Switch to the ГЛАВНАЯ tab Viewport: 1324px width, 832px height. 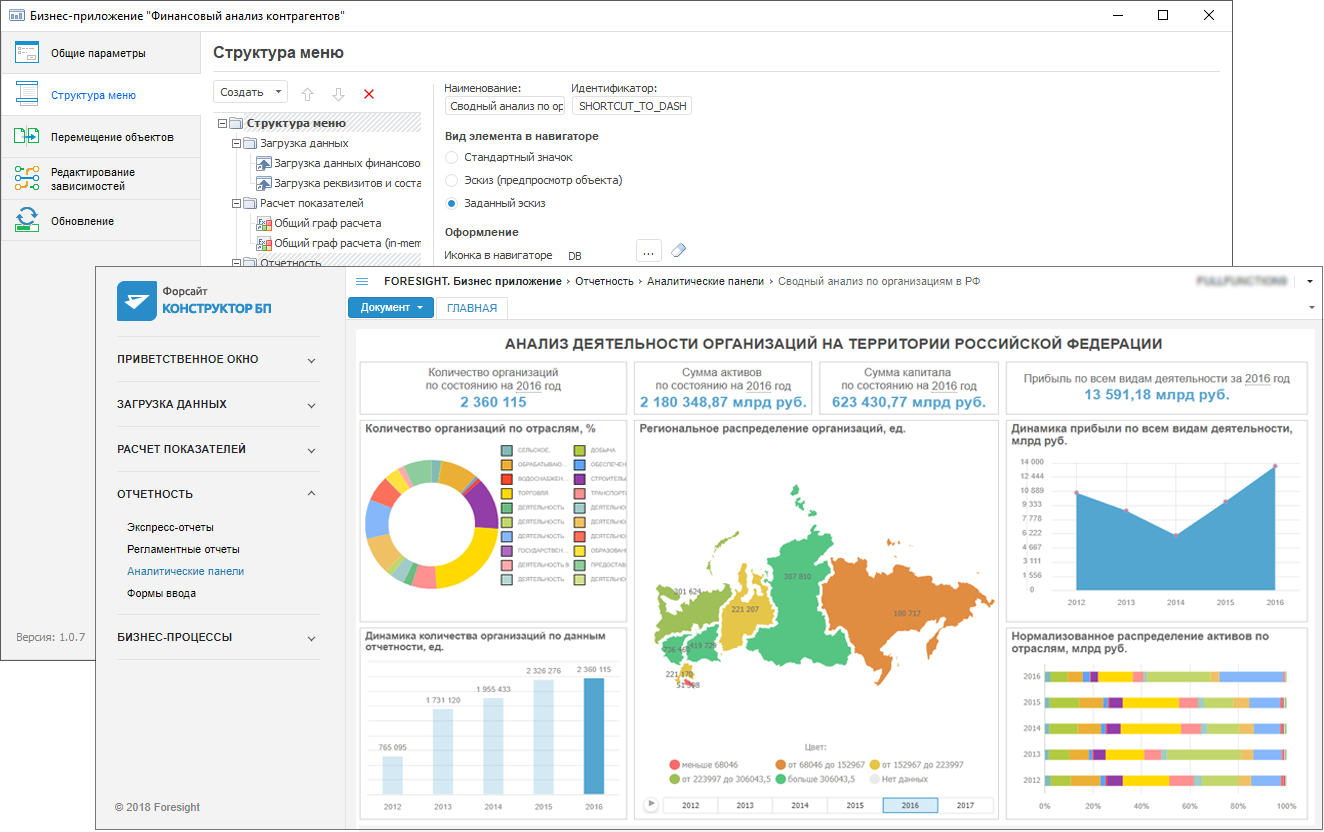click(x=472, y=308)
